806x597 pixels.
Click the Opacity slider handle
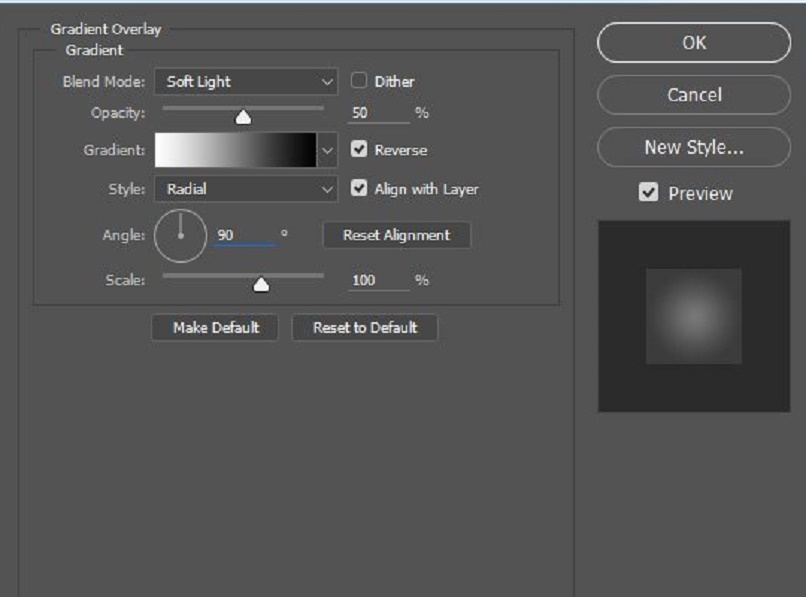coord(242,117)
